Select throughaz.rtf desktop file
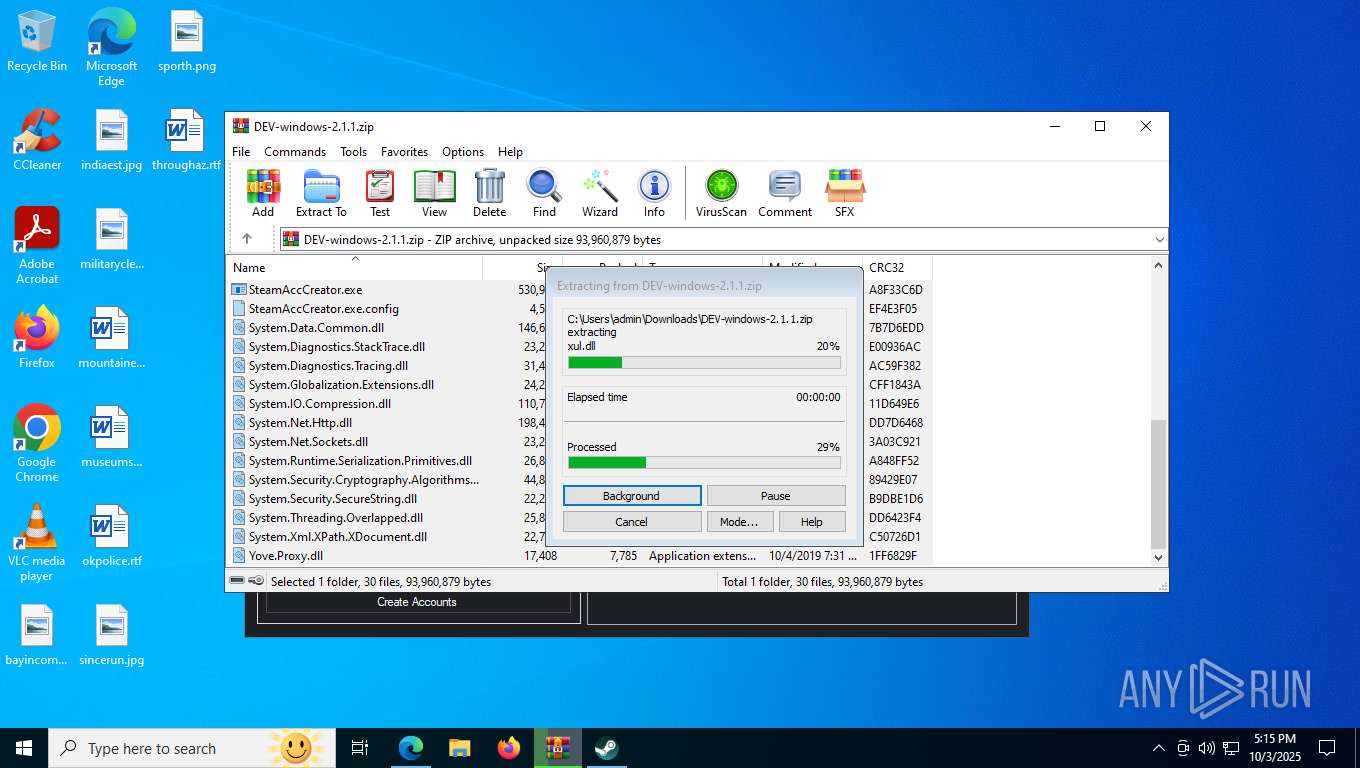The image size is (1360, 768). 186,140
